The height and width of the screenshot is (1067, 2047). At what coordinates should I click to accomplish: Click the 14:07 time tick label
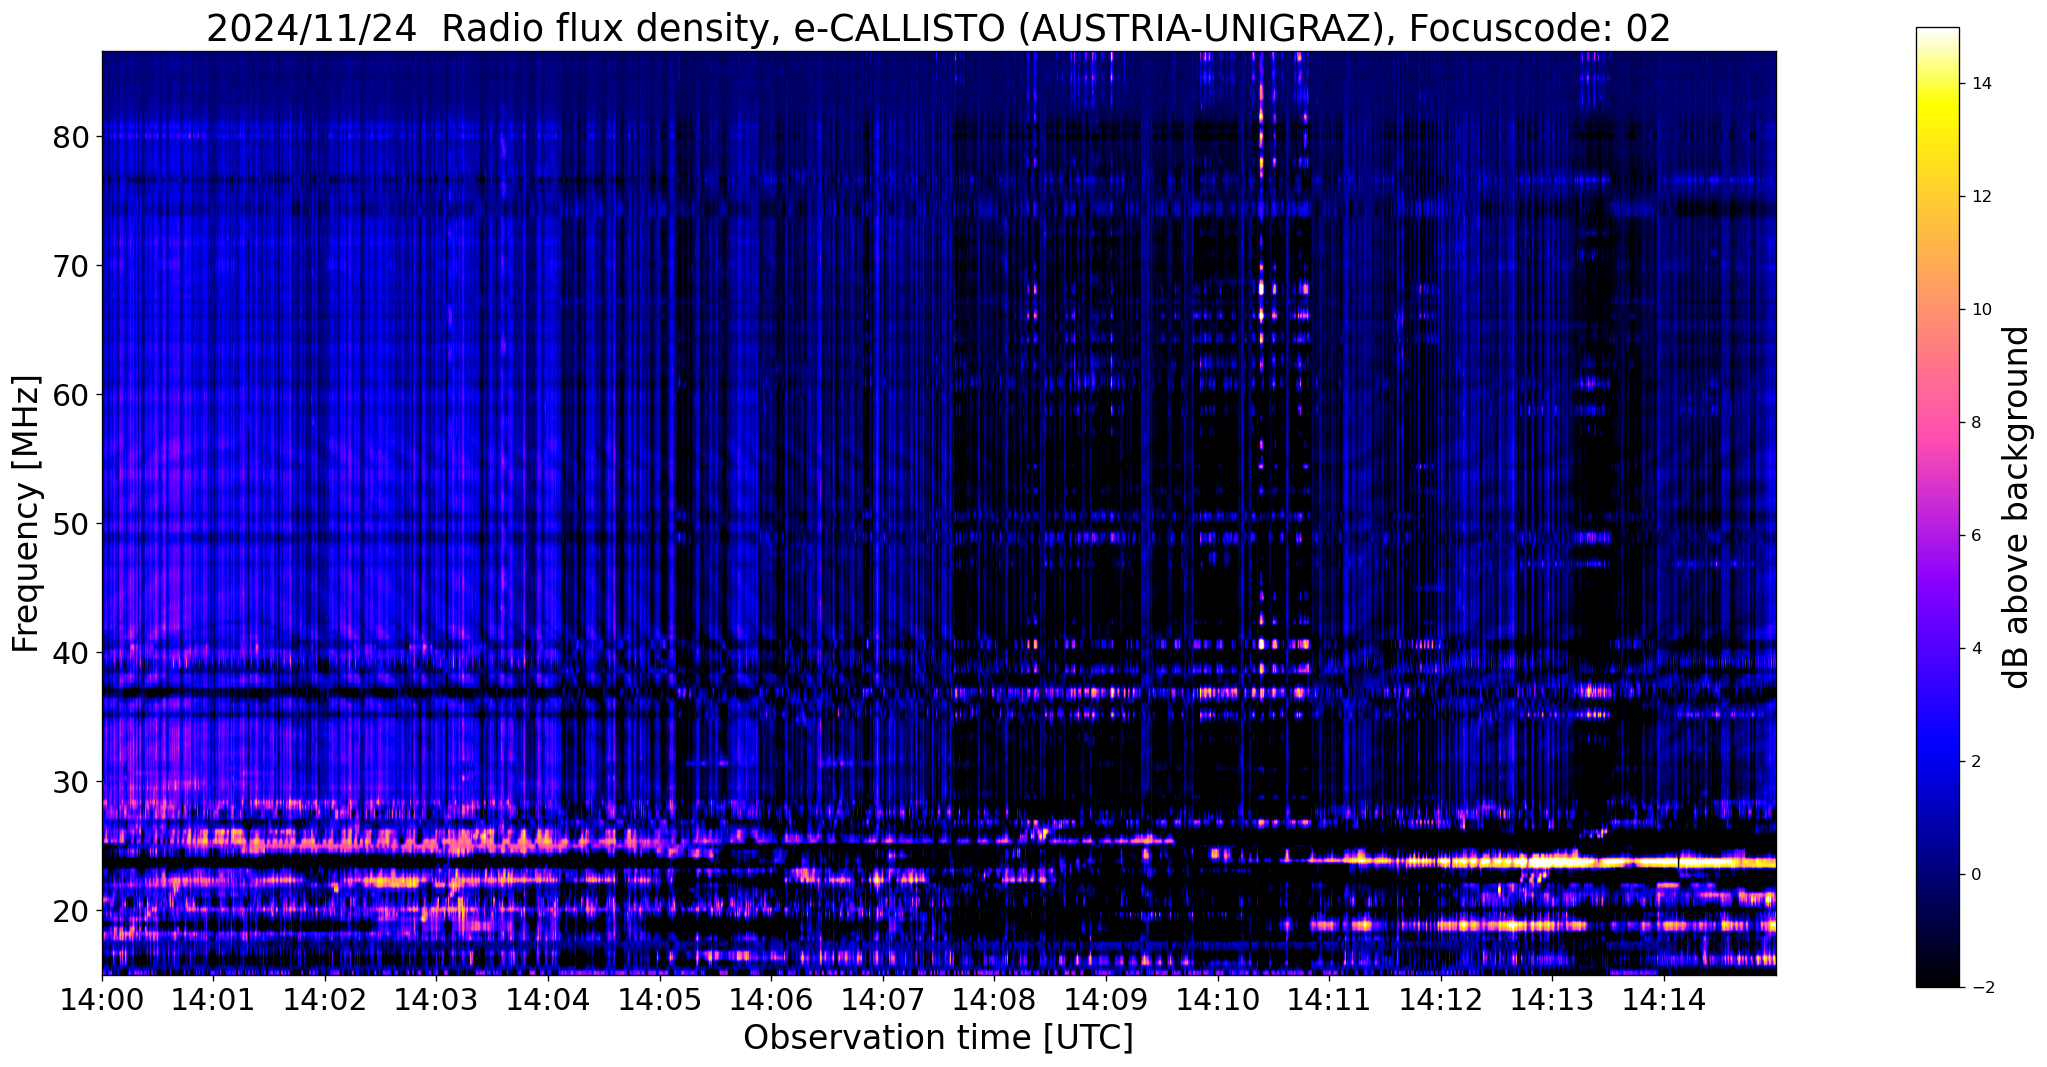point(883,998)
